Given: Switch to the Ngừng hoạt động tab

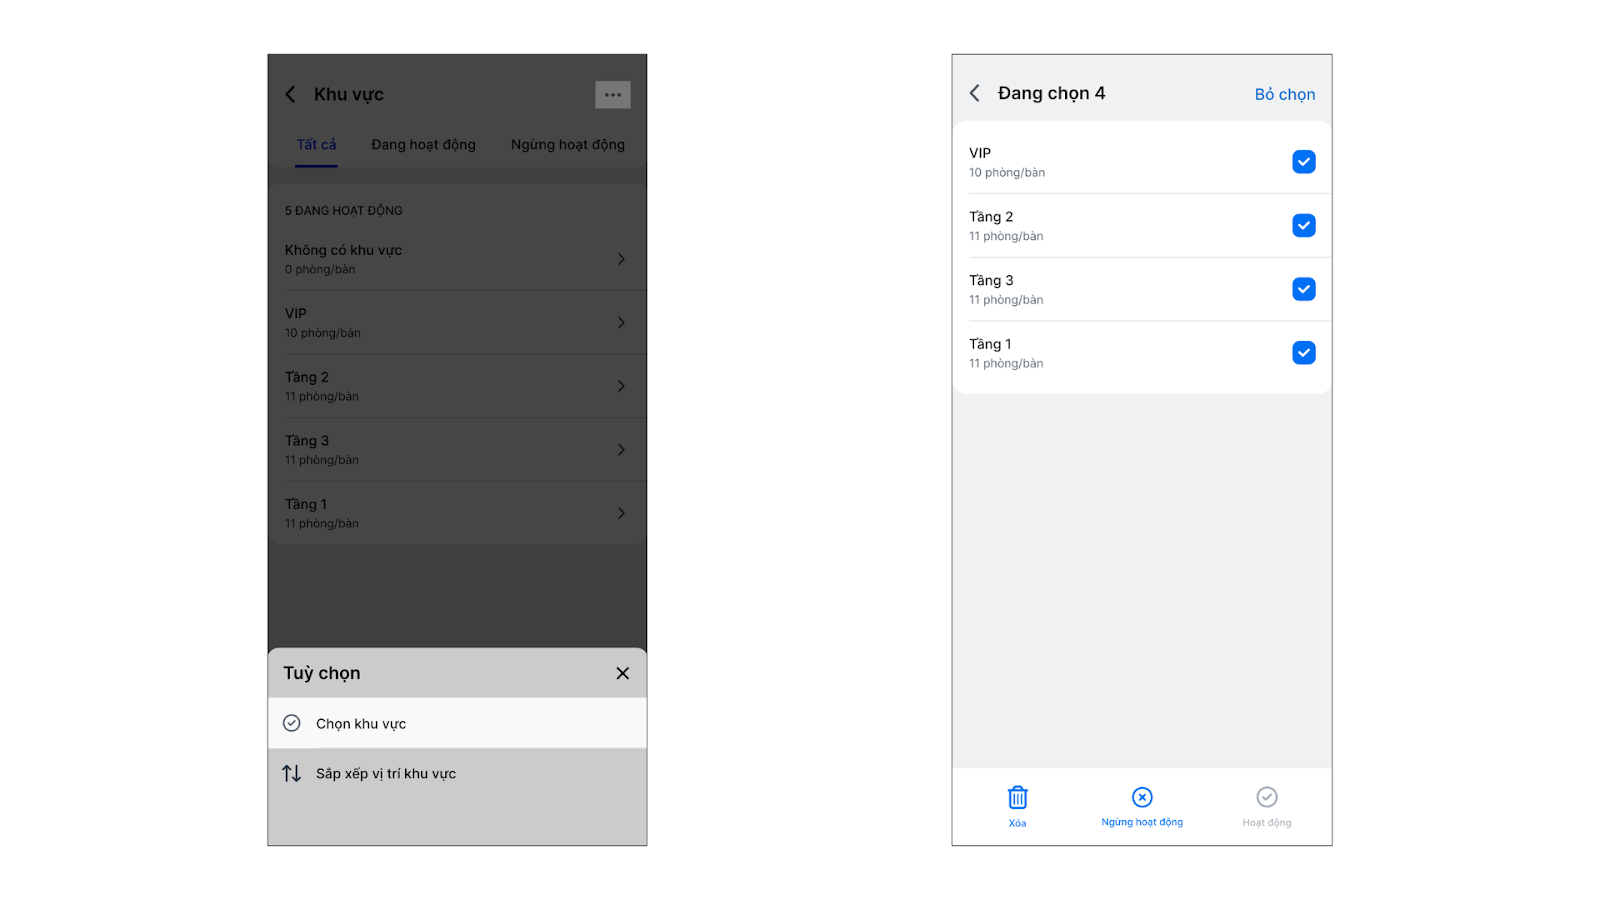Looking at the screenshot, I should (x=568, y=145).
